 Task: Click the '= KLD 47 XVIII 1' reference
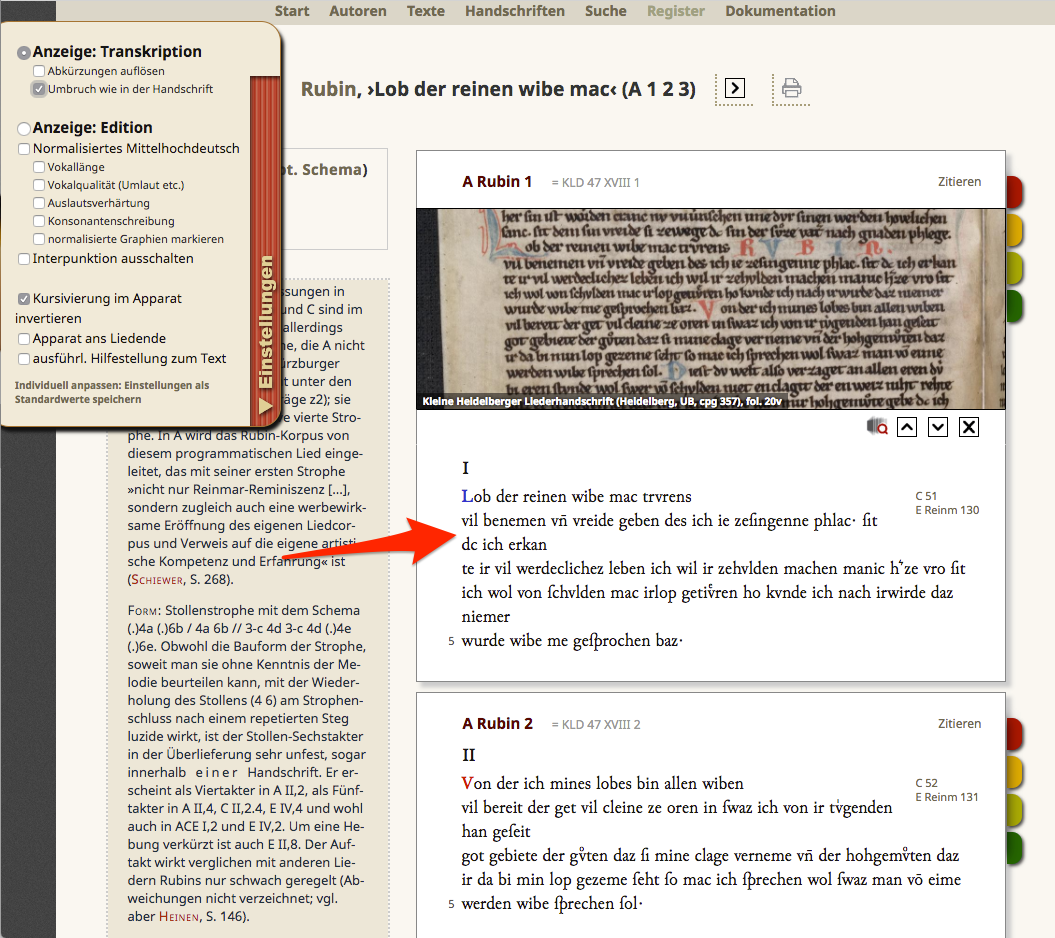click(x=595, y=182)
